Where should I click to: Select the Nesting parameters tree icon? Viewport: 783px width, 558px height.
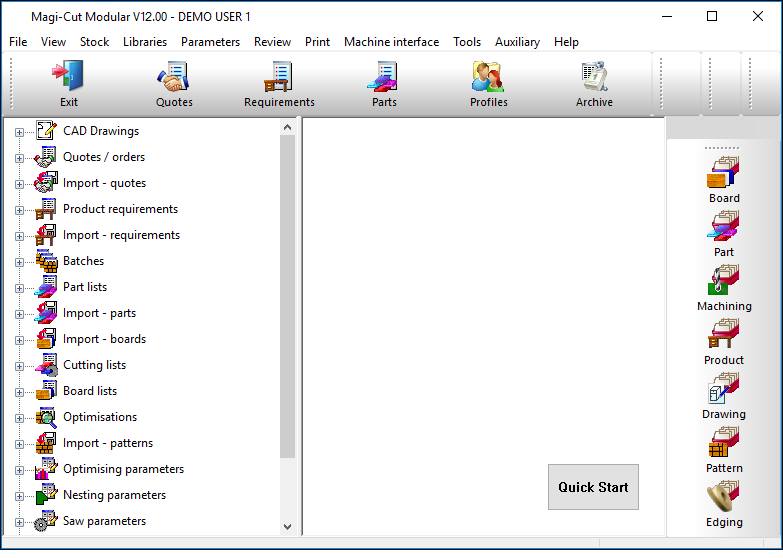[46, 495]
